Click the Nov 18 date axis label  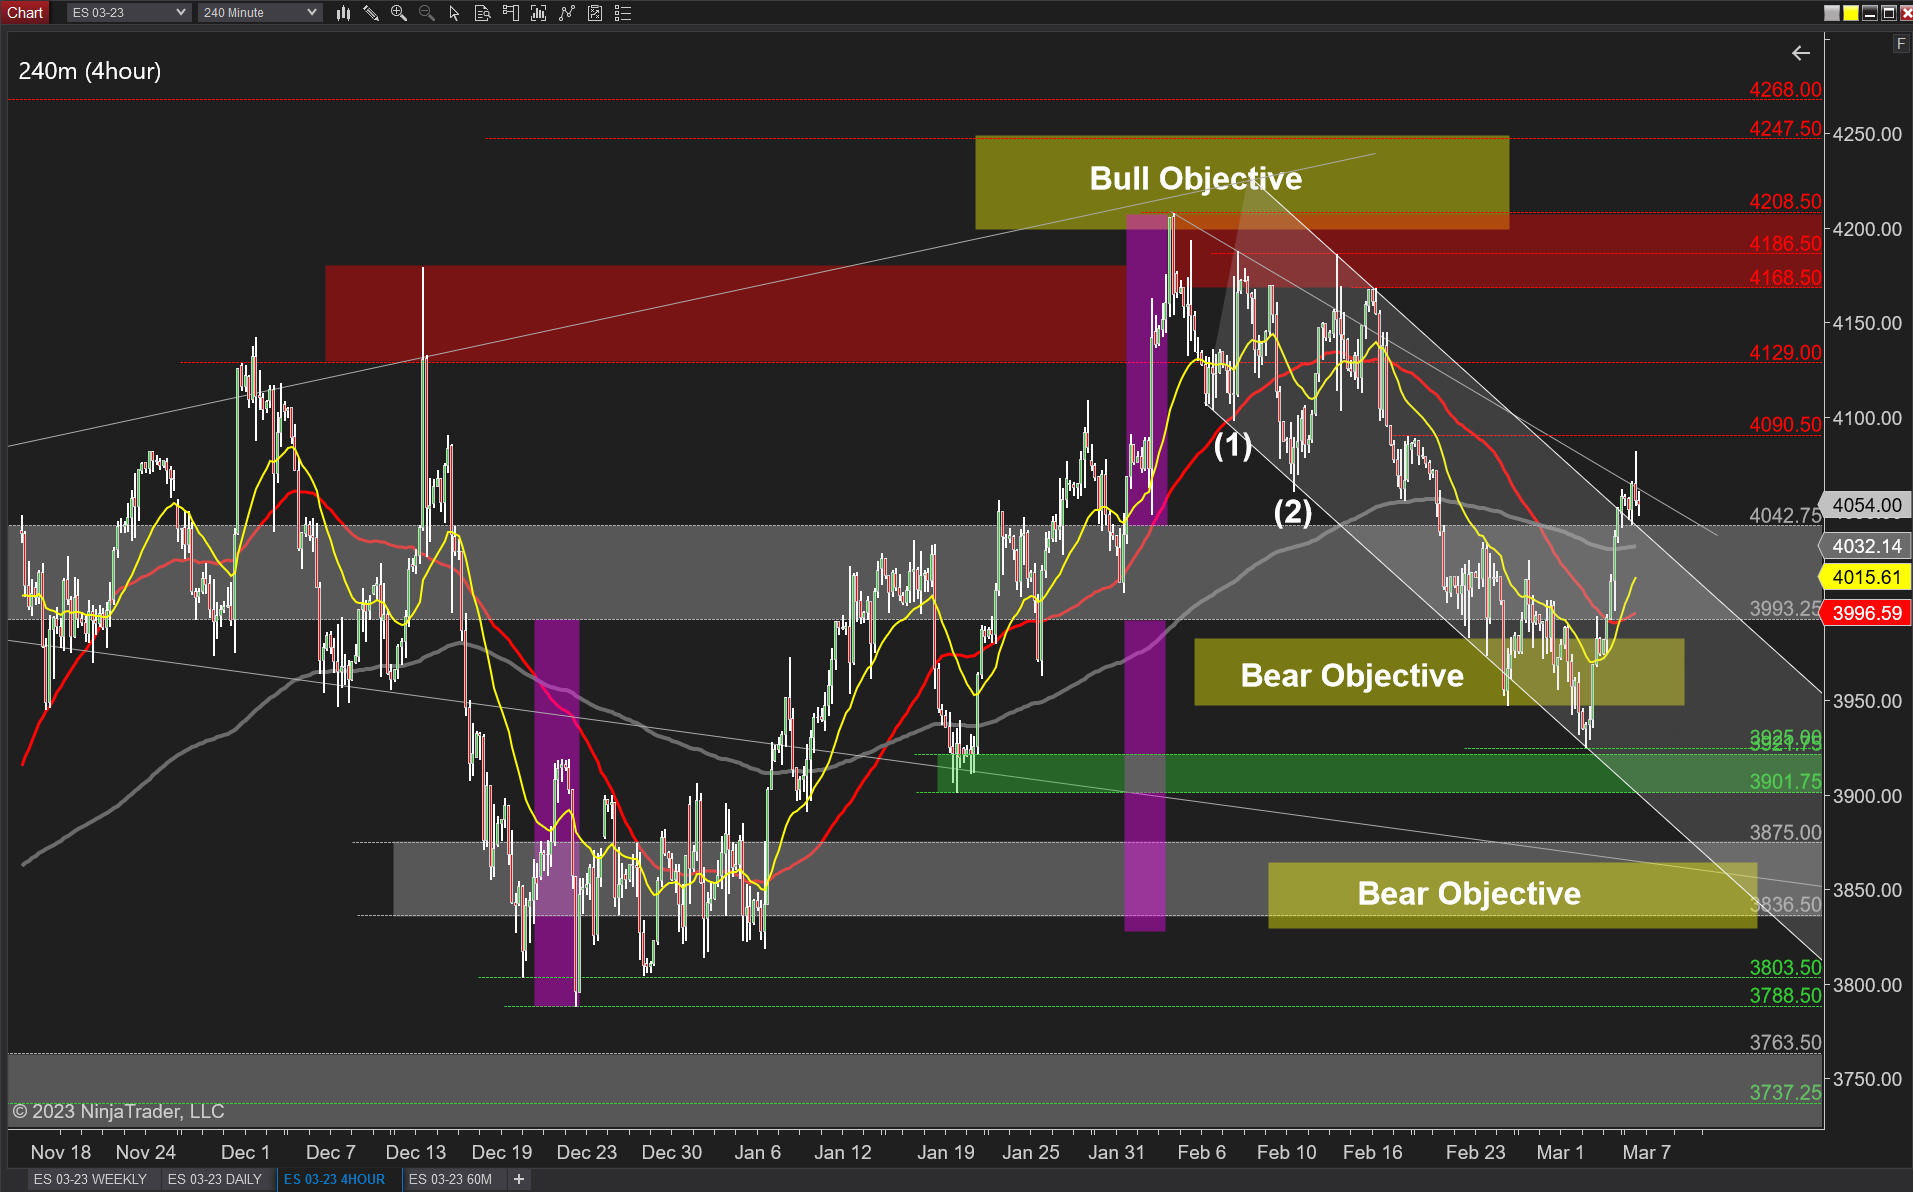pos(61,1152)
